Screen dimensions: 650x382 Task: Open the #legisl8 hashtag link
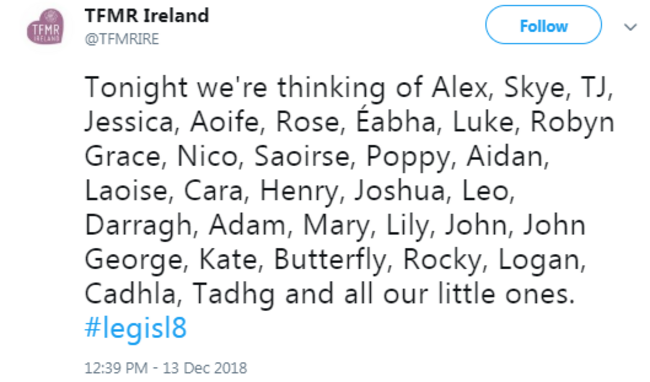pyautogui.click(x=136, y=328)
